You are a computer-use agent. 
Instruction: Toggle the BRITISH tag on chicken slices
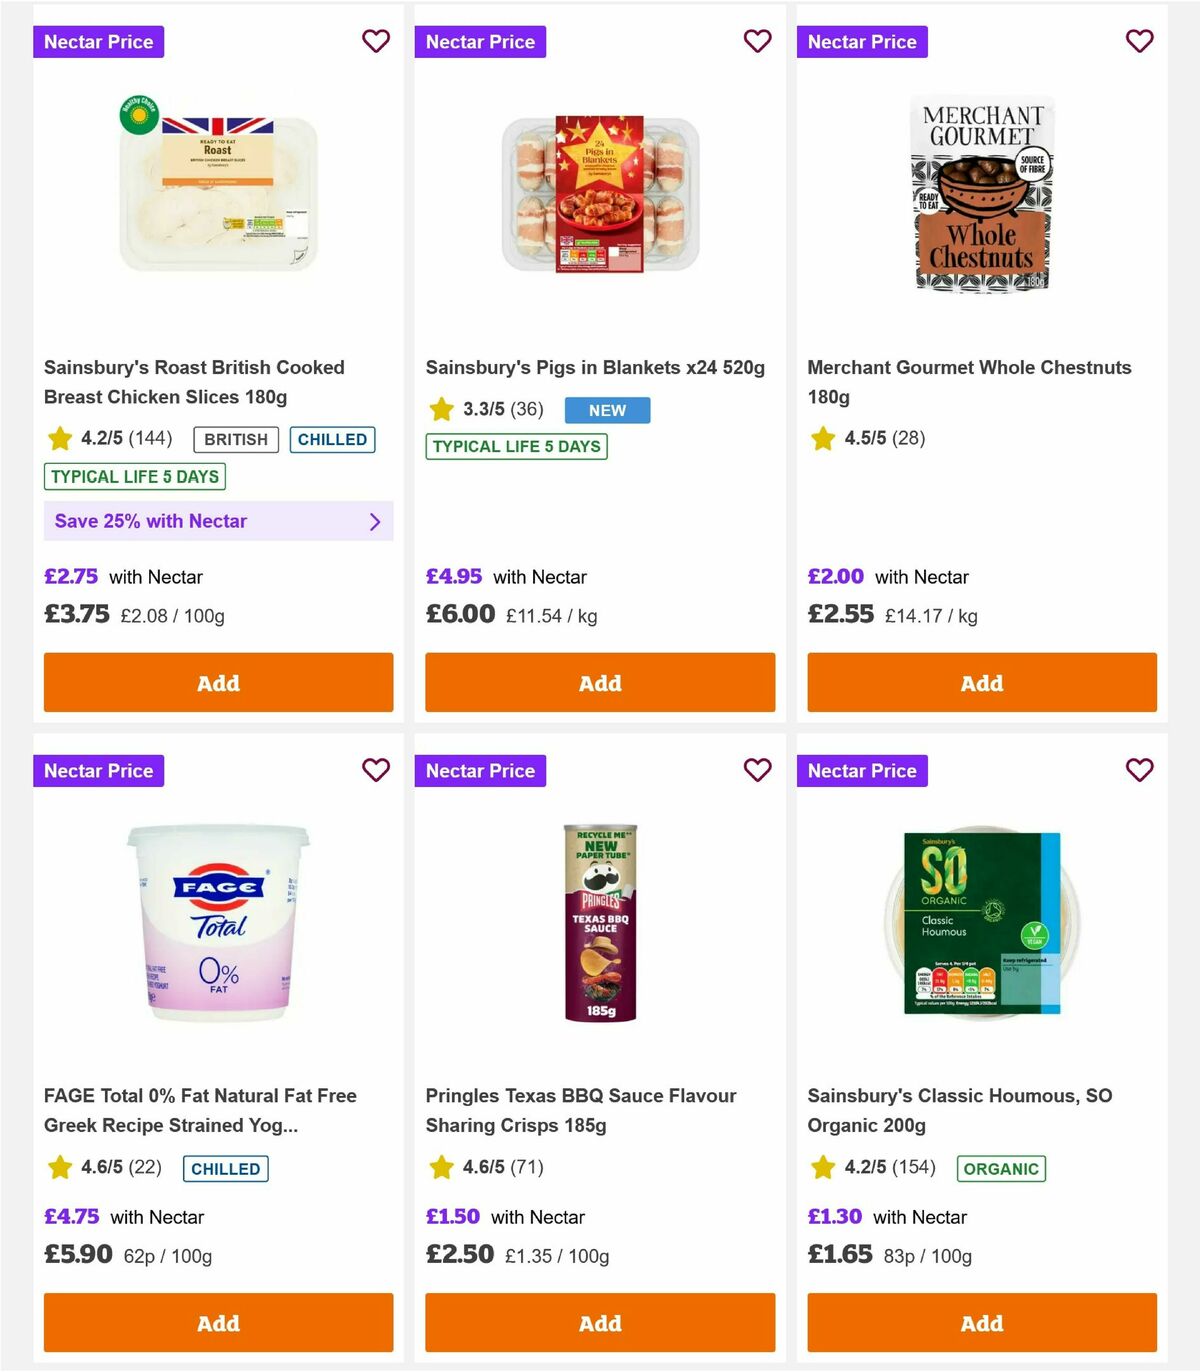pyautogui.click(x=235, y=439)
